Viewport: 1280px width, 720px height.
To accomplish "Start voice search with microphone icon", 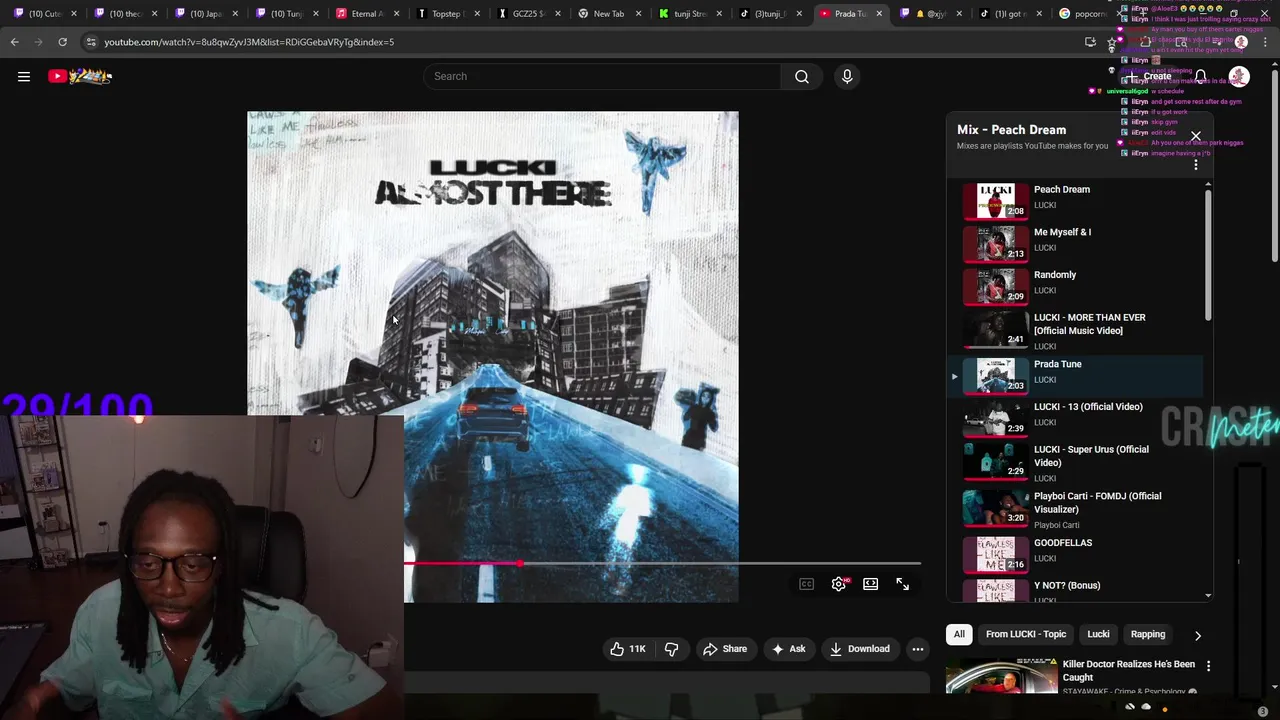I will click(847, 76).
